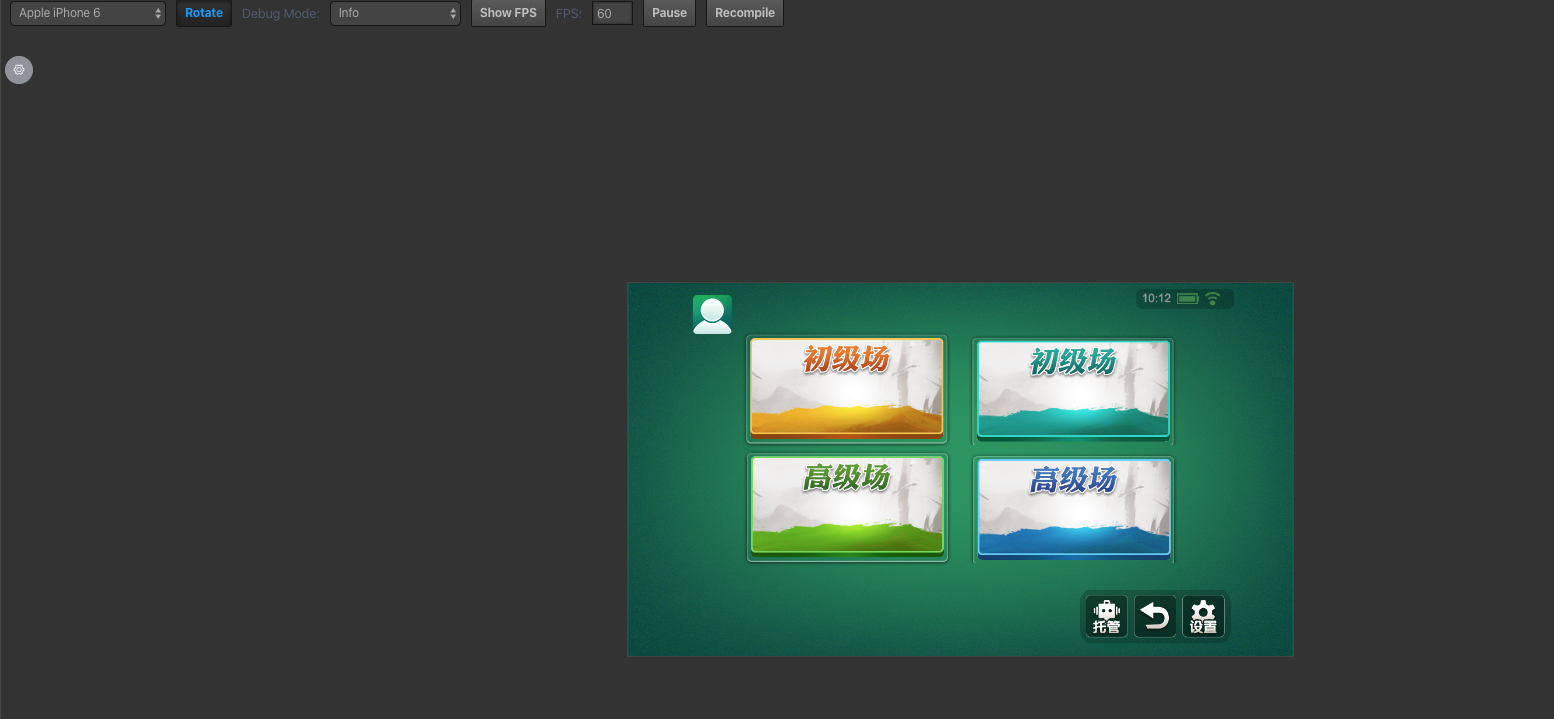Click the Recompile button

(745, 13)
